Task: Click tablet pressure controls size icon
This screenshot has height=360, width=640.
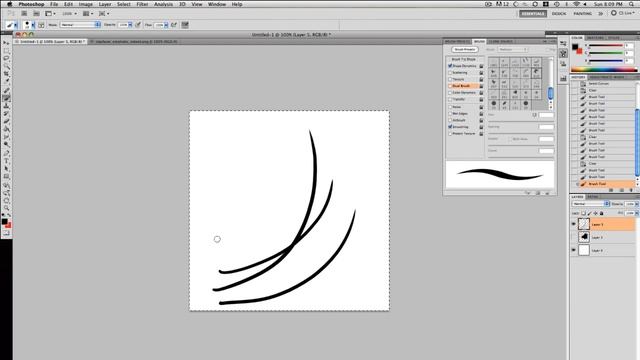Action: pyautogui.click(x=185, y=25)
